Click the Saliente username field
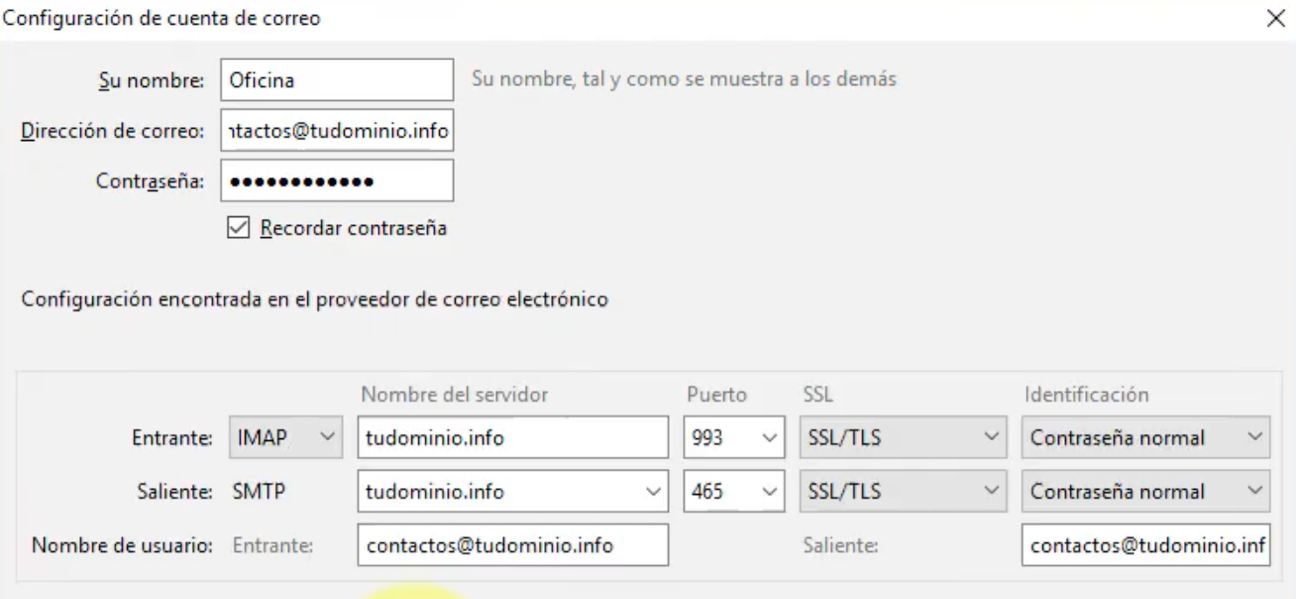This screenshot has width=1296, height=599. tap(1146, 546)
